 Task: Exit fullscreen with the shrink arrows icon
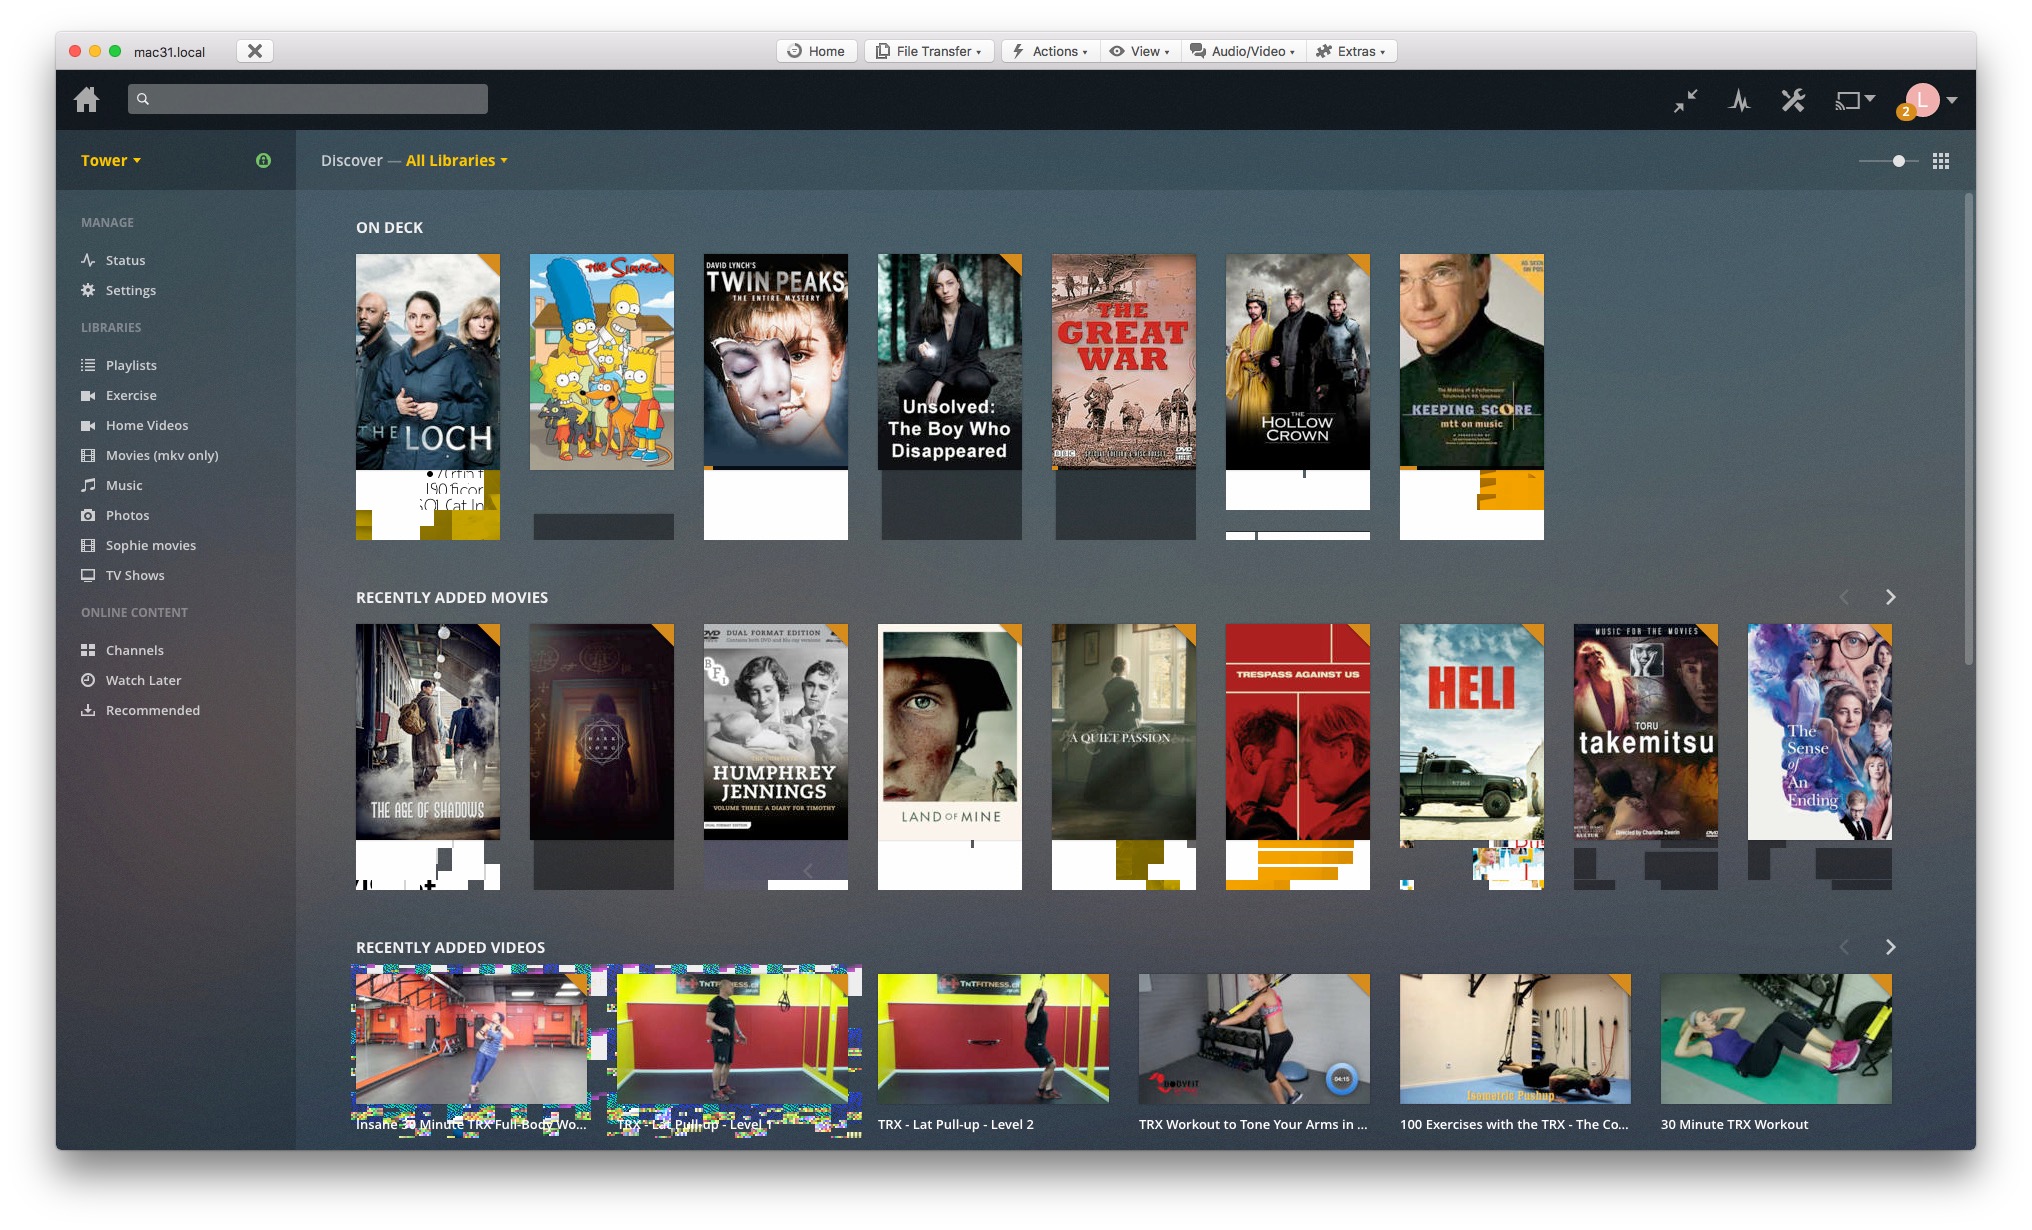[1686, 100]
